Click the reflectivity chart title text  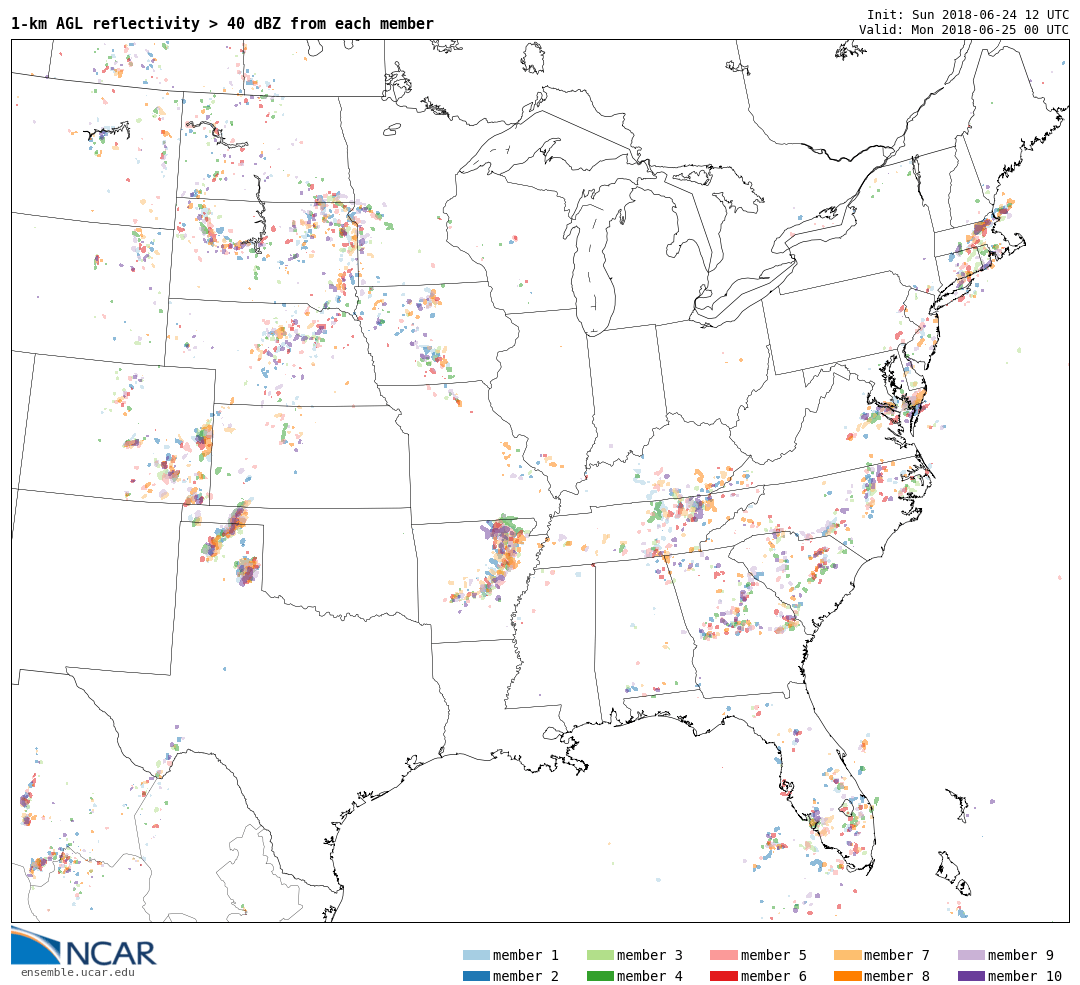coord(222,24)
